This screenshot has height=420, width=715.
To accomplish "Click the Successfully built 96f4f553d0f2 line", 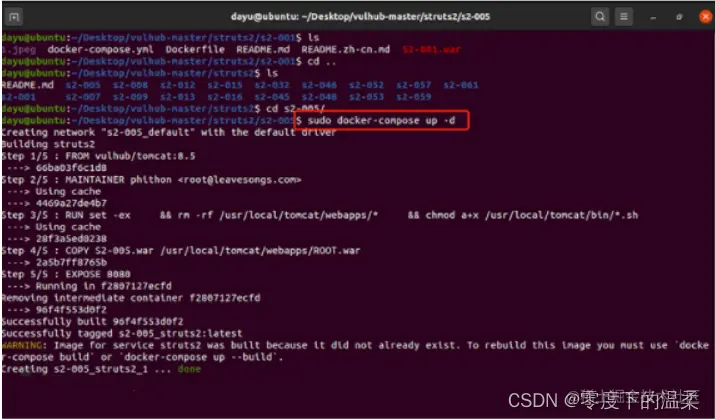I will (x=92, y=321).
